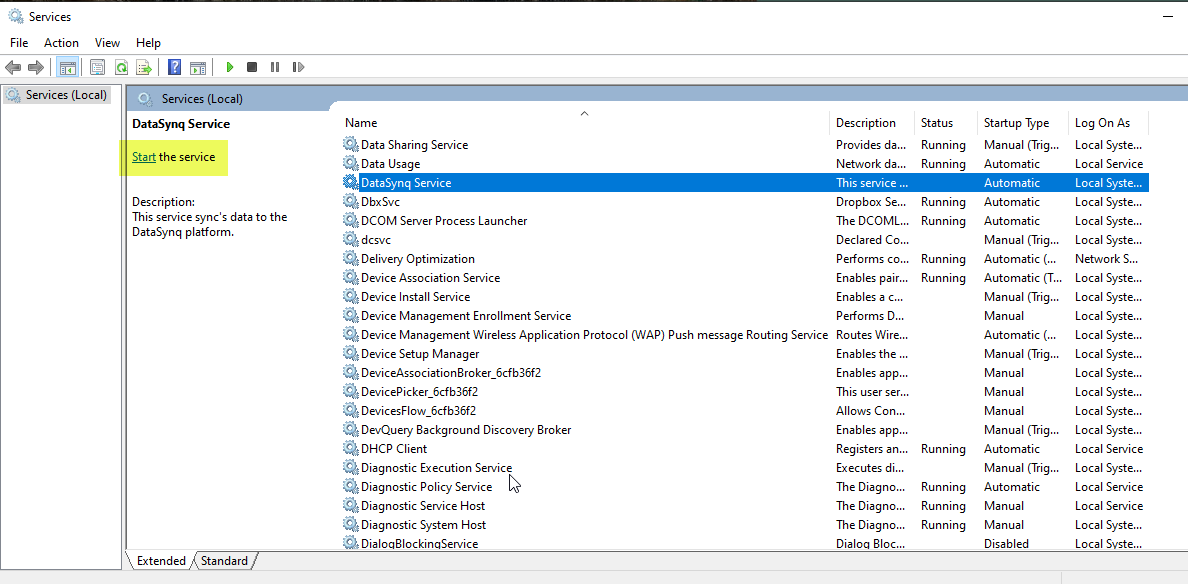Click gear icon of Device Install Service
The width and height of the screenshot is (1188, 584).
point(350,297)
